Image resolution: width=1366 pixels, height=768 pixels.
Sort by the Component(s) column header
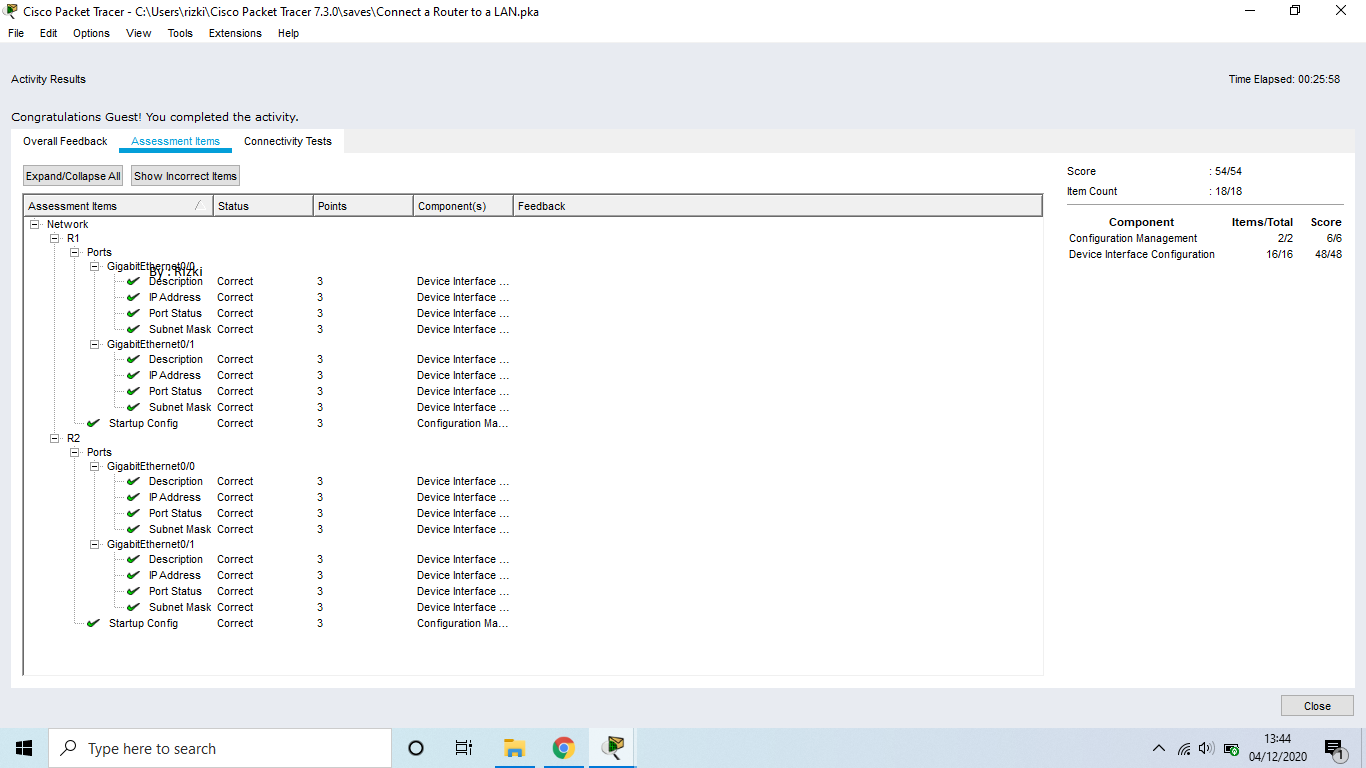(463, 206)
